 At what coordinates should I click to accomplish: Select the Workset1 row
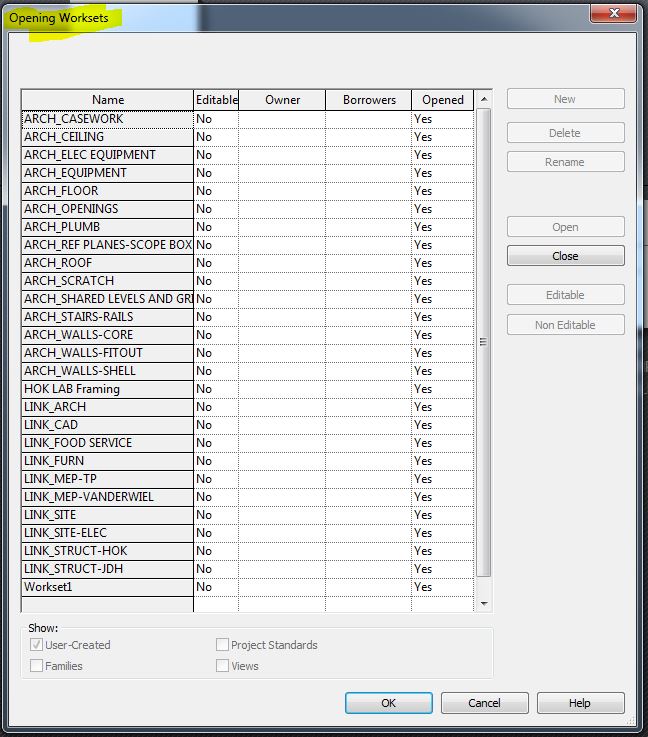(x=108, y=587)
